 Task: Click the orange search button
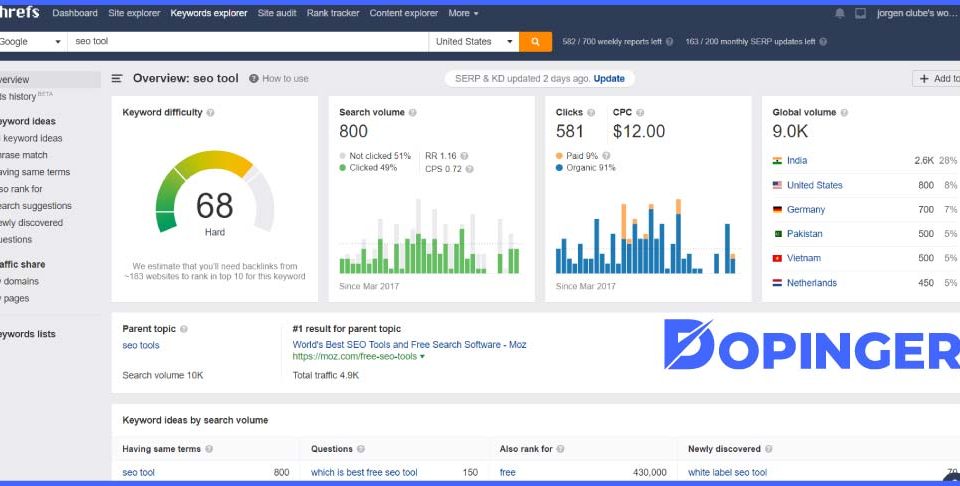(535, 42)
